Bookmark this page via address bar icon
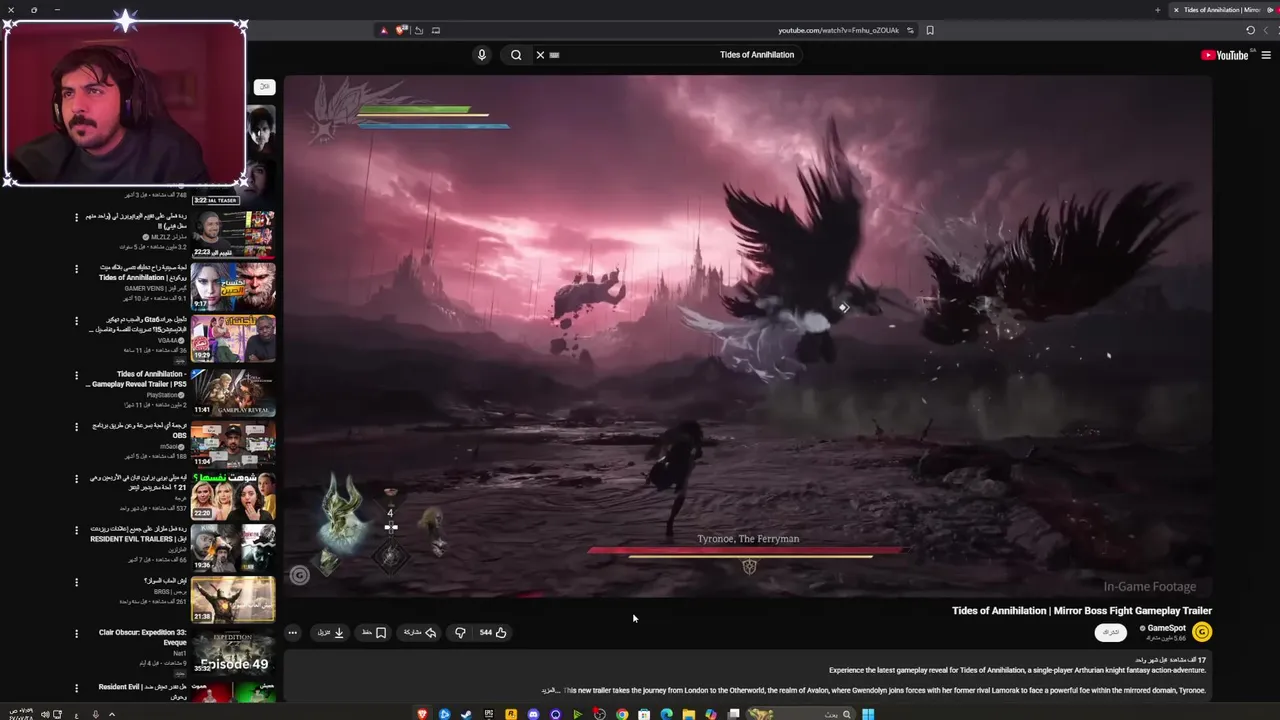1280x720 pixels. click(930, 30)
